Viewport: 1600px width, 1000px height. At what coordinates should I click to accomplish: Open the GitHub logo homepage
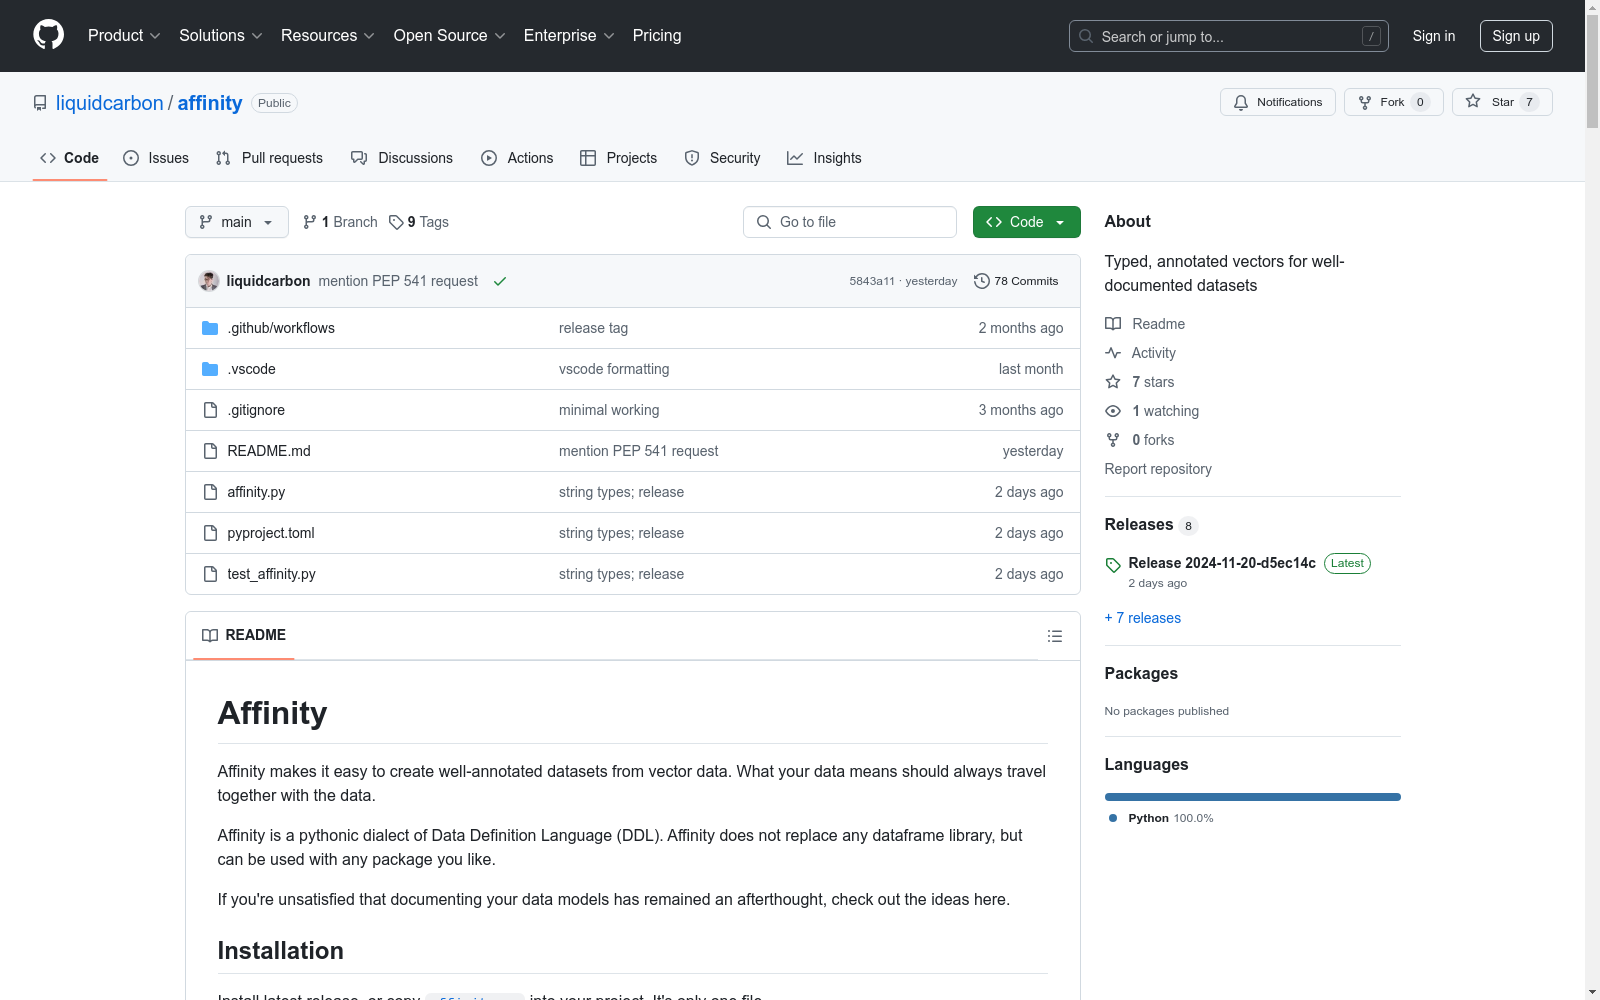48,35
